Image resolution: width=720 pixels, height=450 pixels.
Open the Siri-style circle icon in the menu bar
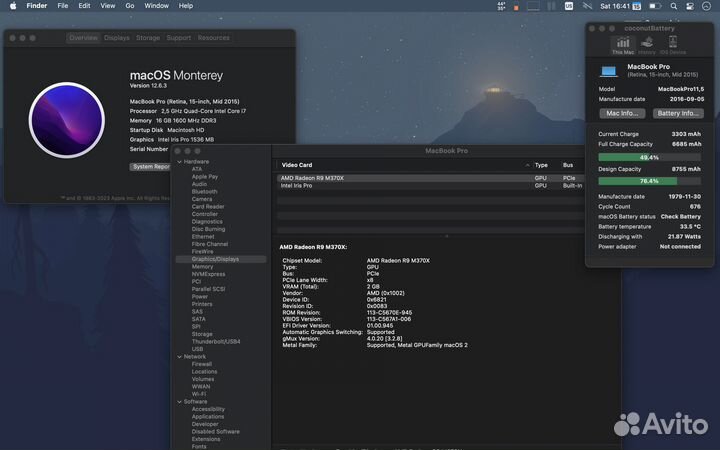(707, 6)
